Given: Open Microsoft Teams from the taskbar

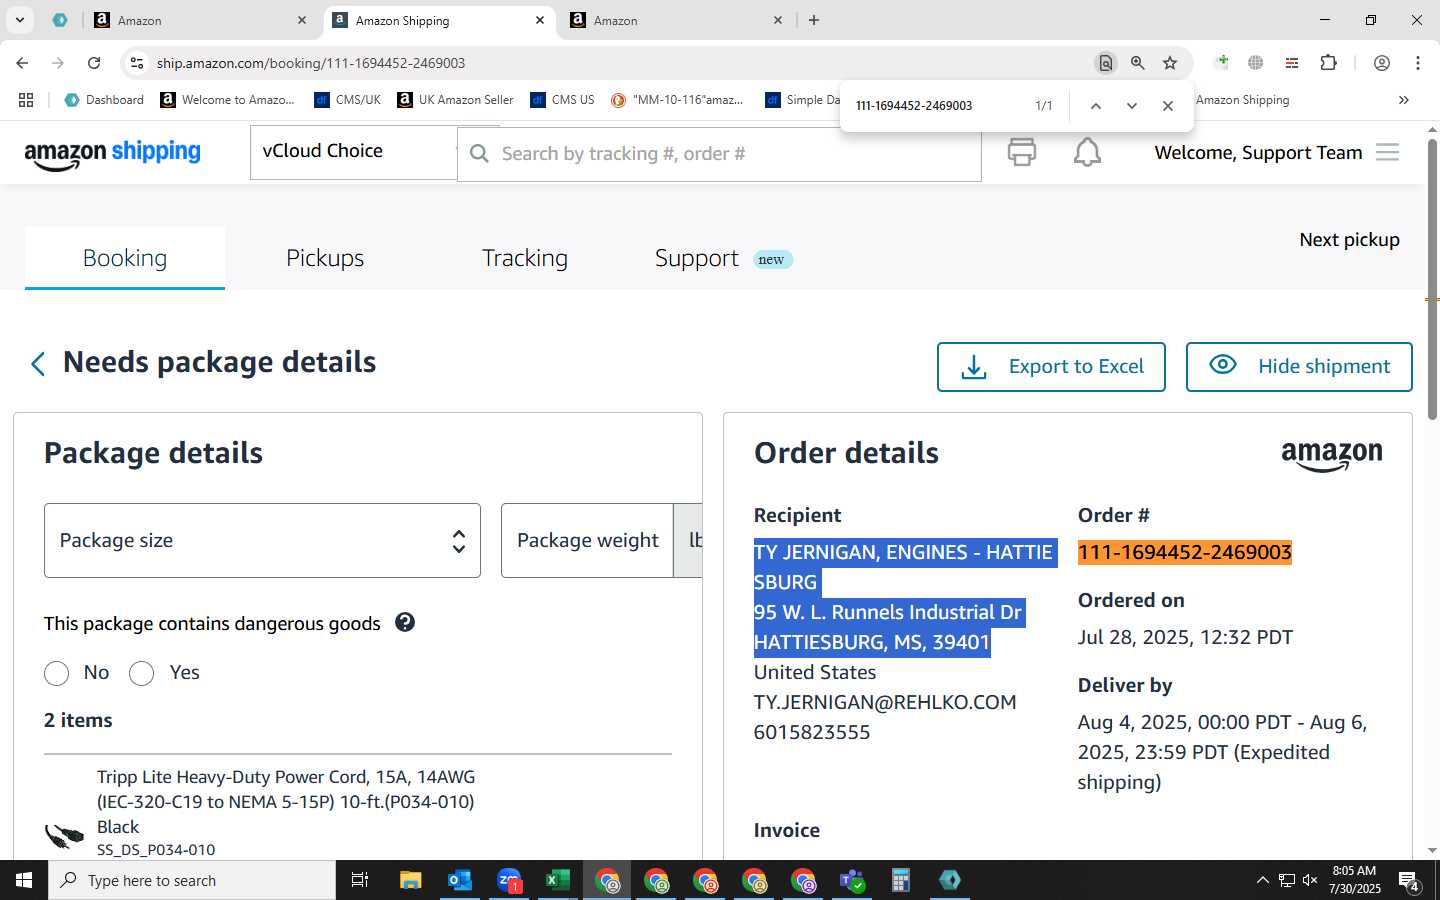Looking at the screenshot, I should [x=852, y=880].
